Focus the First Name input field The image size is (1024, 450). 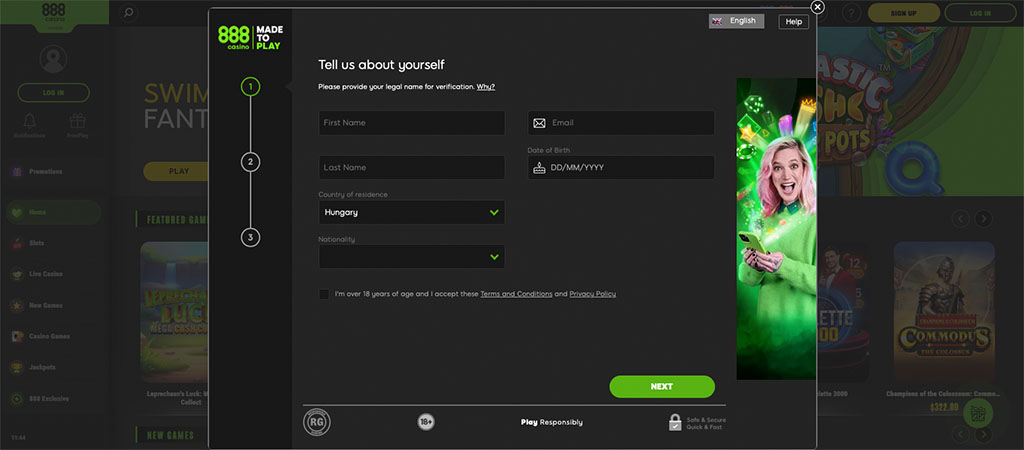tap(411, 123)
